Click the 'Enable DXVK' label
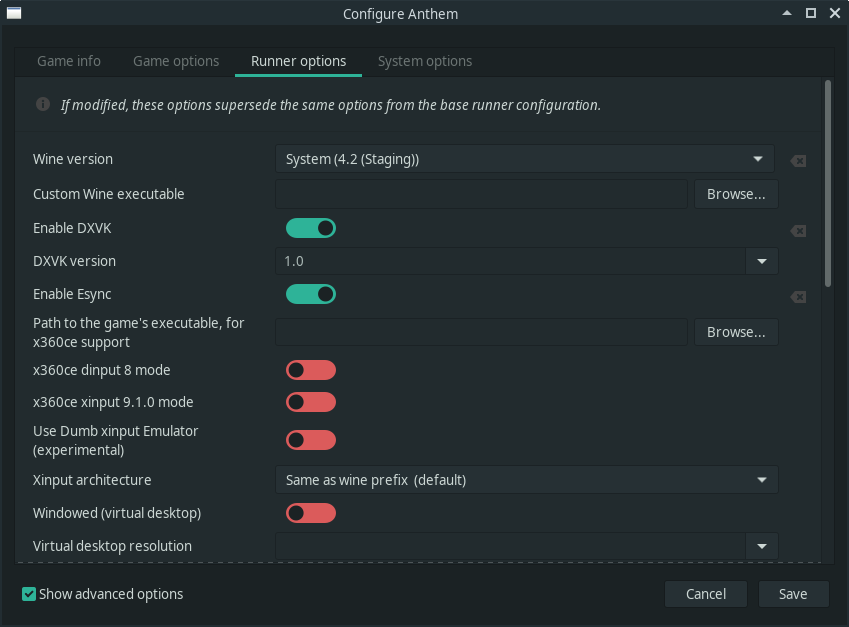 click(x=72, y=228)
